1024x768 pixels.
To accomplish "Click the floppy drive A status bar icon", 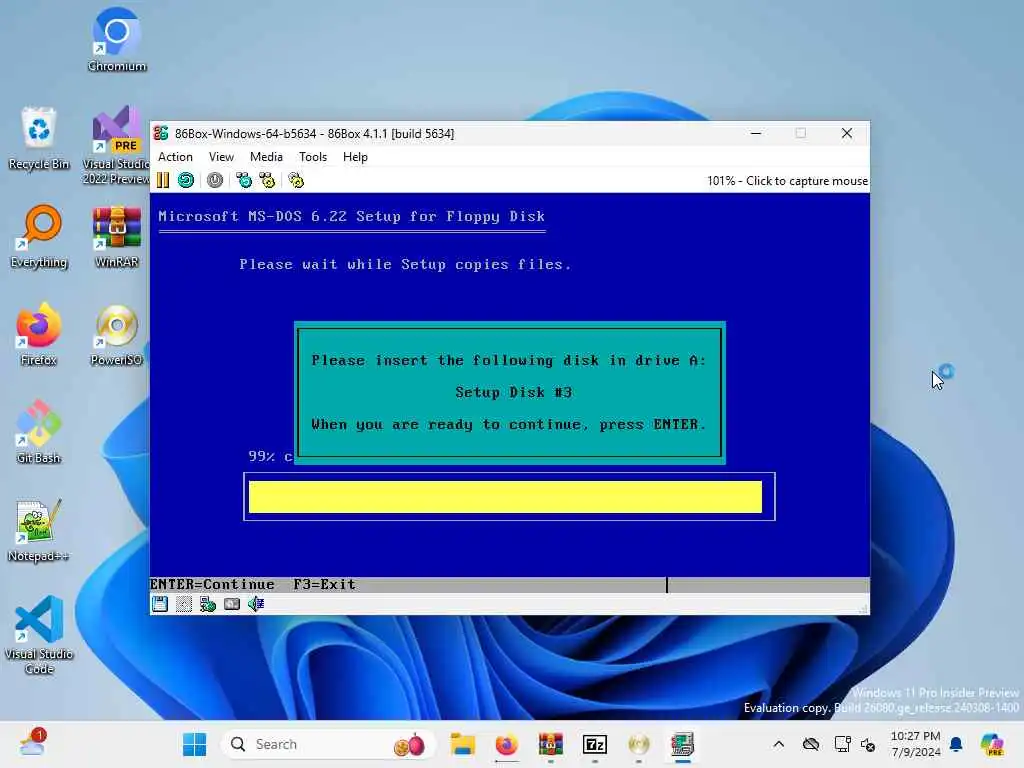I will click(160, 604).
